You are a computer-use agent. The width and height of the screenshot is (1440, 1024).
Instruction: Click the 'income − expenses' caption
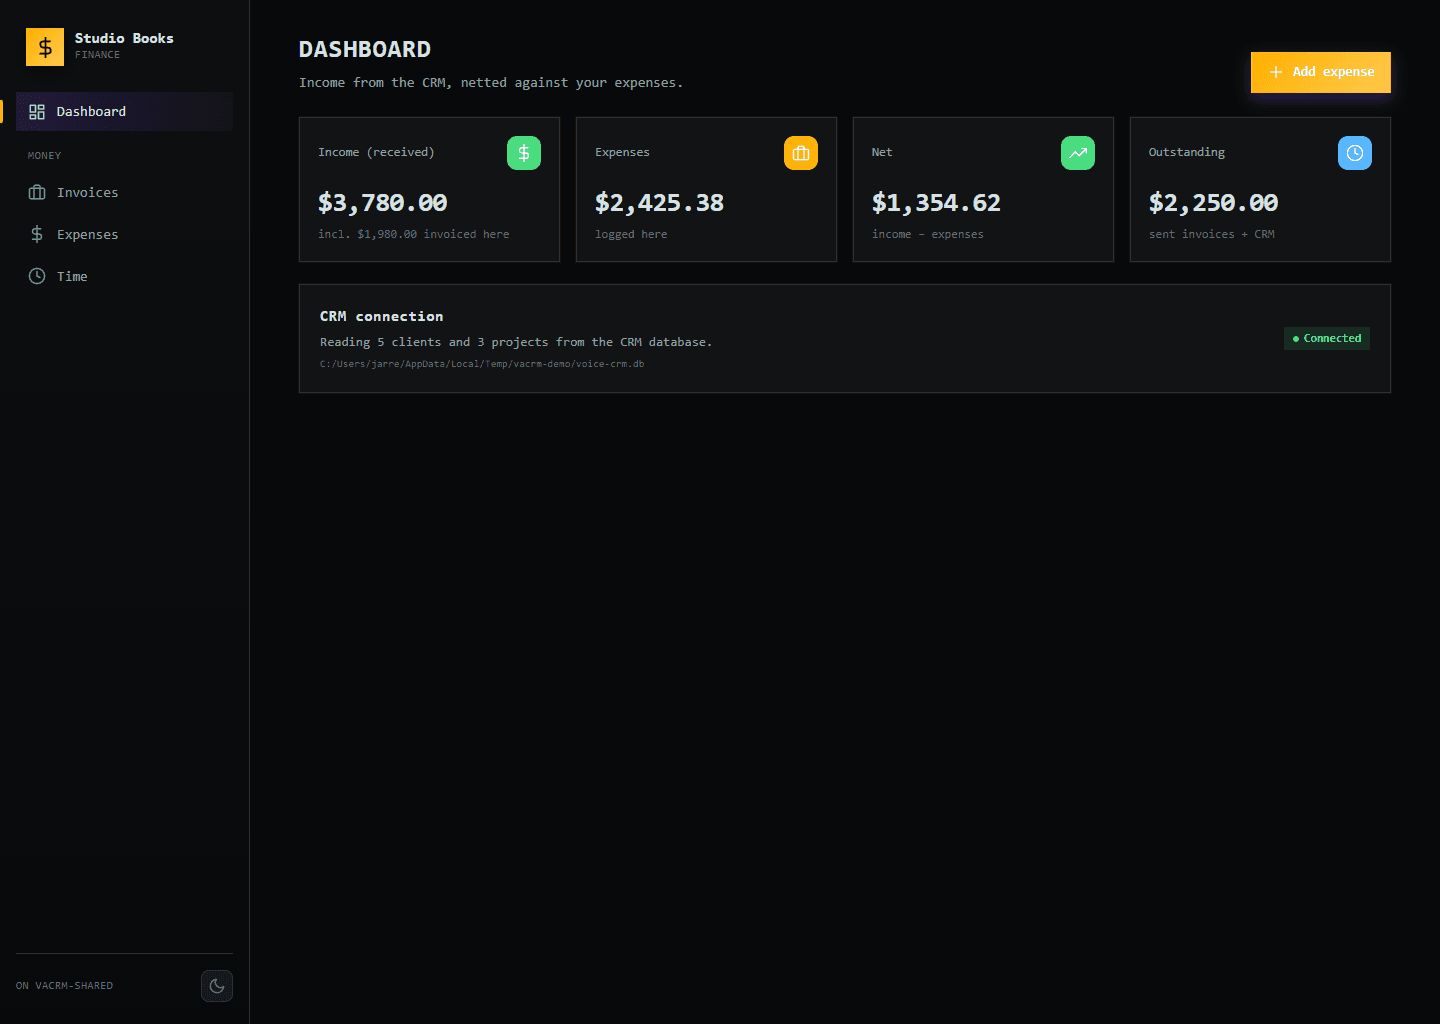[x=928, y=234]
